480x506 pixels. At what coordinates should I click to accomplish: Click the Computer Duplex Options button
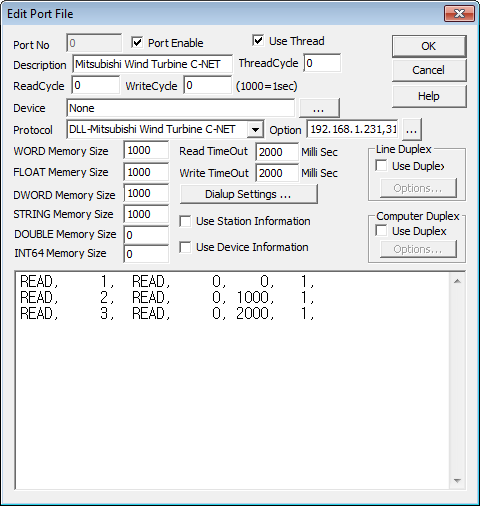(x=418, y=249)
